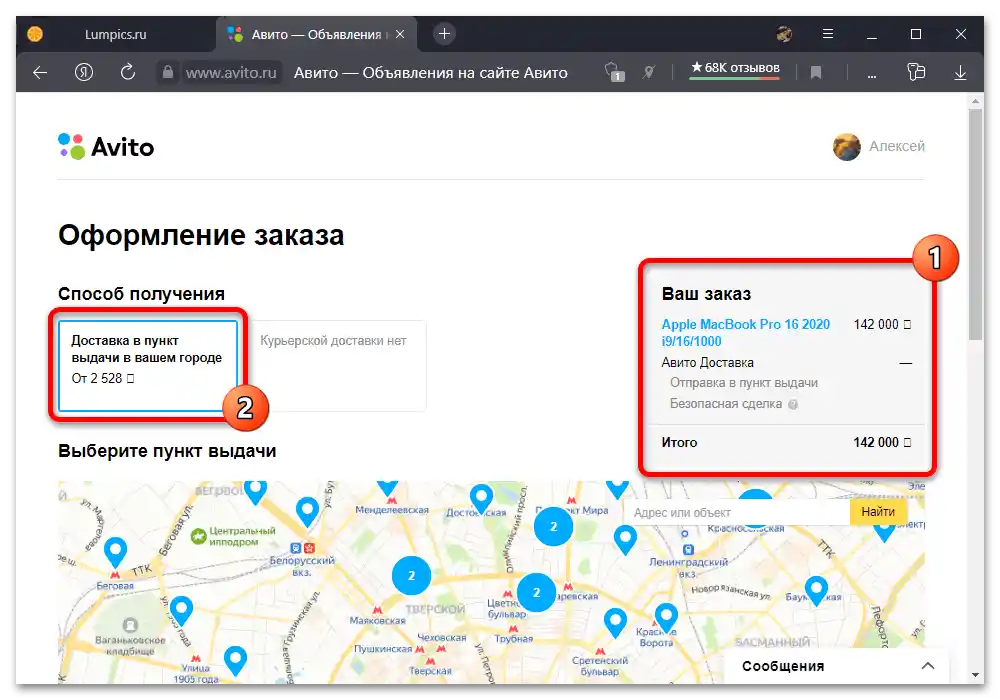
Task: Click the Алексей avatar picture
Action: [847, 147]
